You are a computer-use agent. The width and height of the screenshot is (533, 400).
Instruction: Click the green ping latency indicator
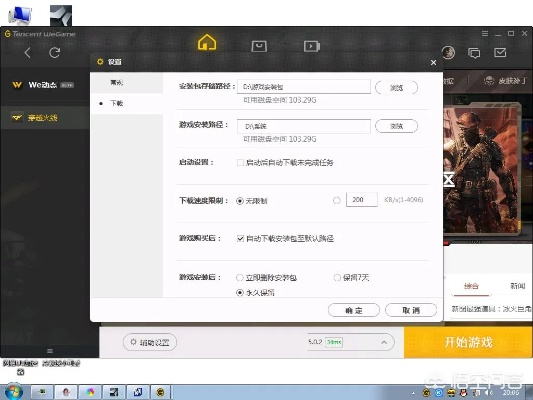pyautogui.click(x=334, y=342)
